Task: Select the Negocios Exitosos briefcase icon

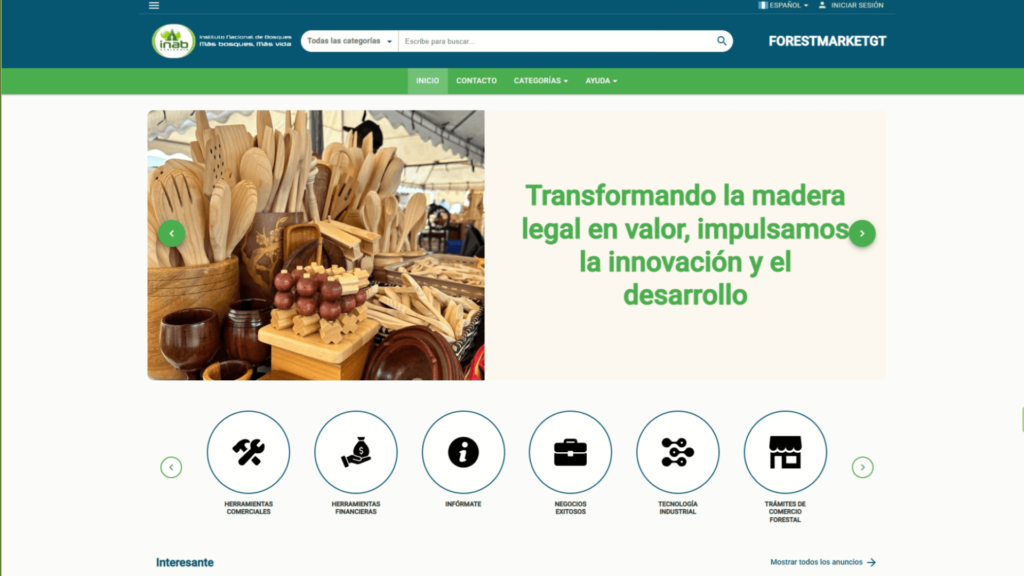Action: point(570,452)
